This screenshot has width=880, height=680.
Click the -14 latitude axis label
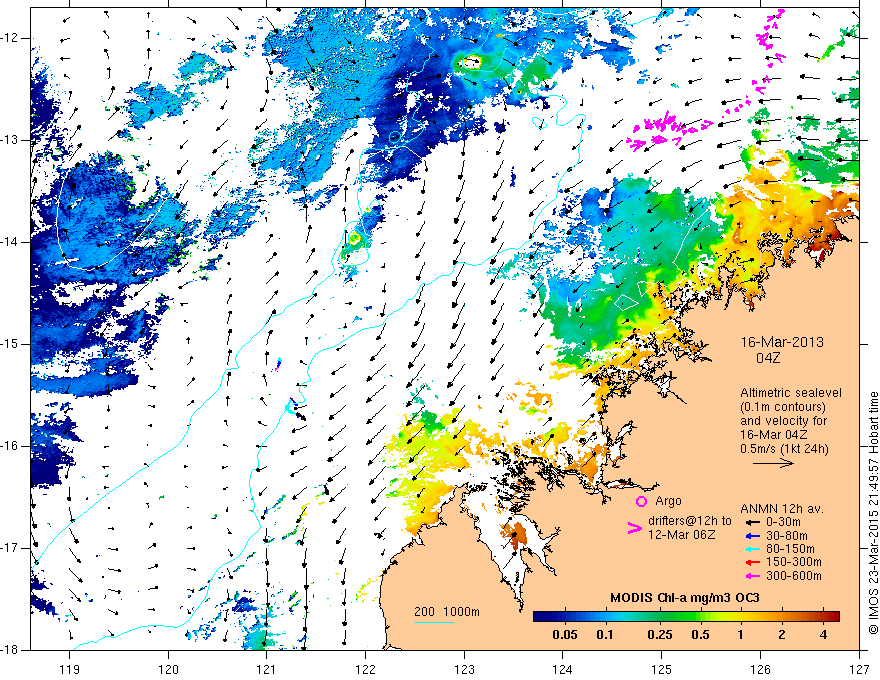11,242
